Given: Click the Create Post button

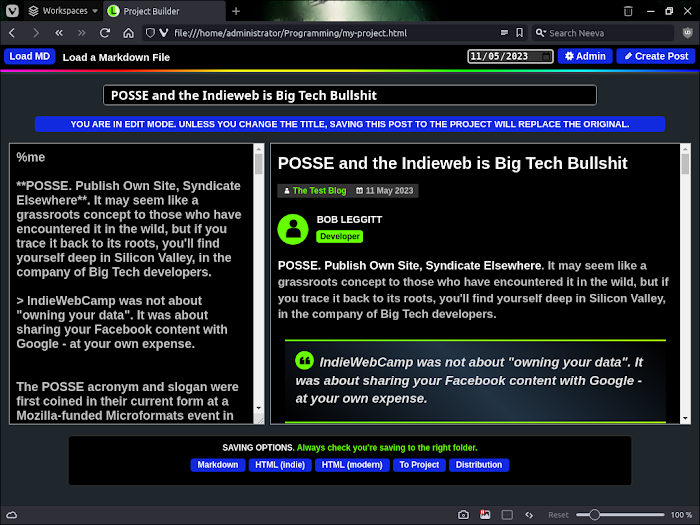Looking at the screenshot, I should coord(656,56).
